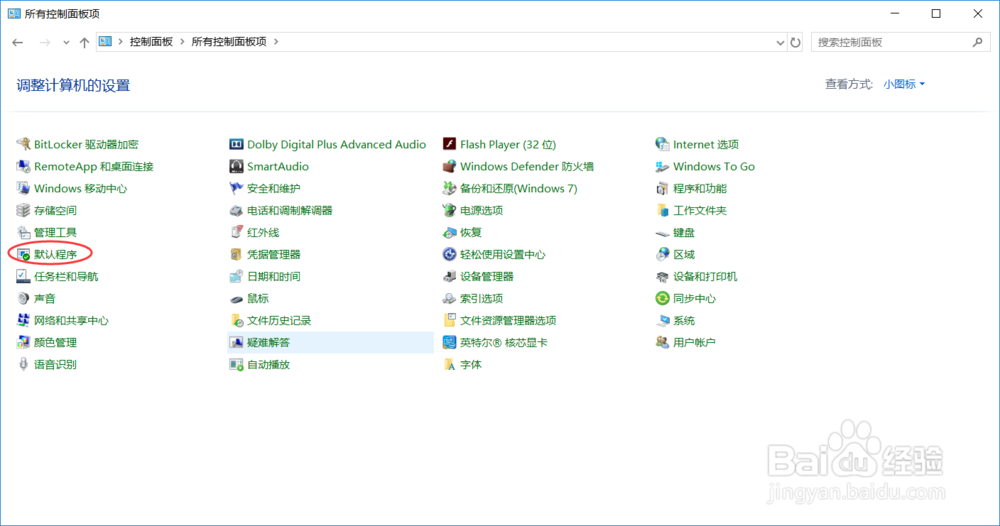Expand the address bar history dropdown

(780, 43)
